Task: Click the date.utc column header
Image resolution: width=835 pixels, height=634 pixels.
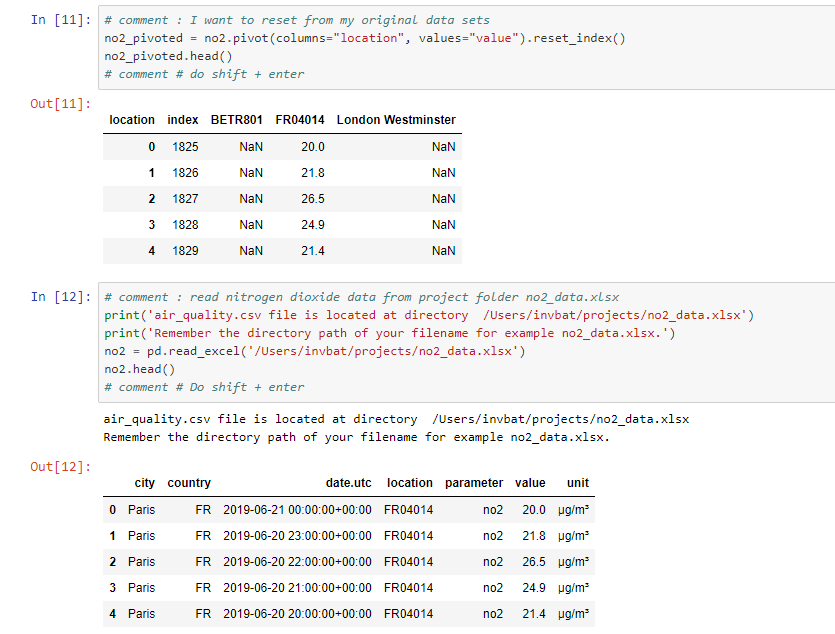Action: click(x=348, y=483)
